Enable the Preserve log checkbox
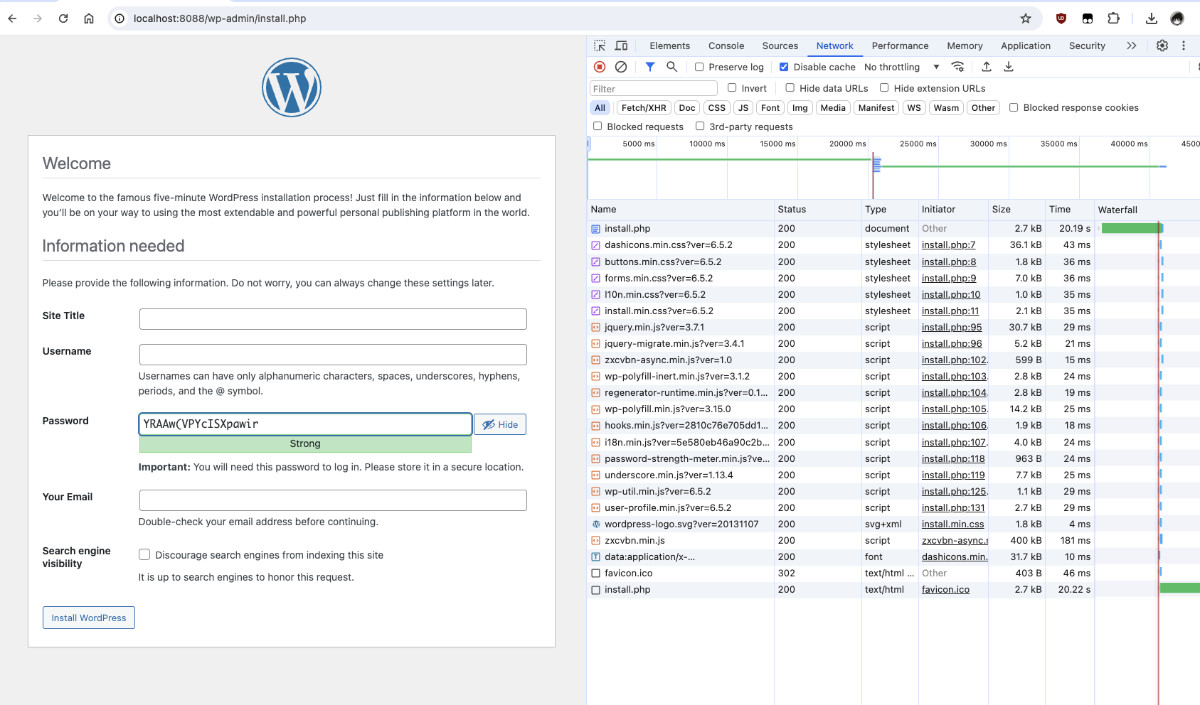Screen dimensions: 1200x705 (700, 67)
